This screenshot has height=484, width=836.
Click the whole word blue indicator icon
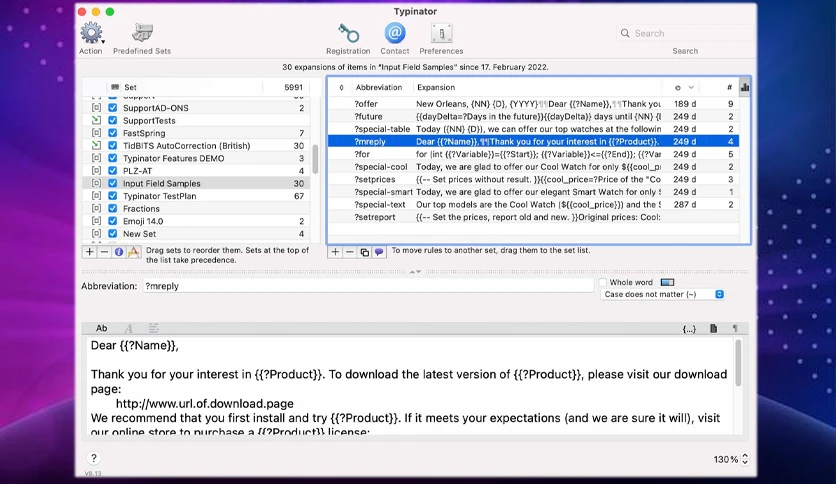[x=667, y=282]
